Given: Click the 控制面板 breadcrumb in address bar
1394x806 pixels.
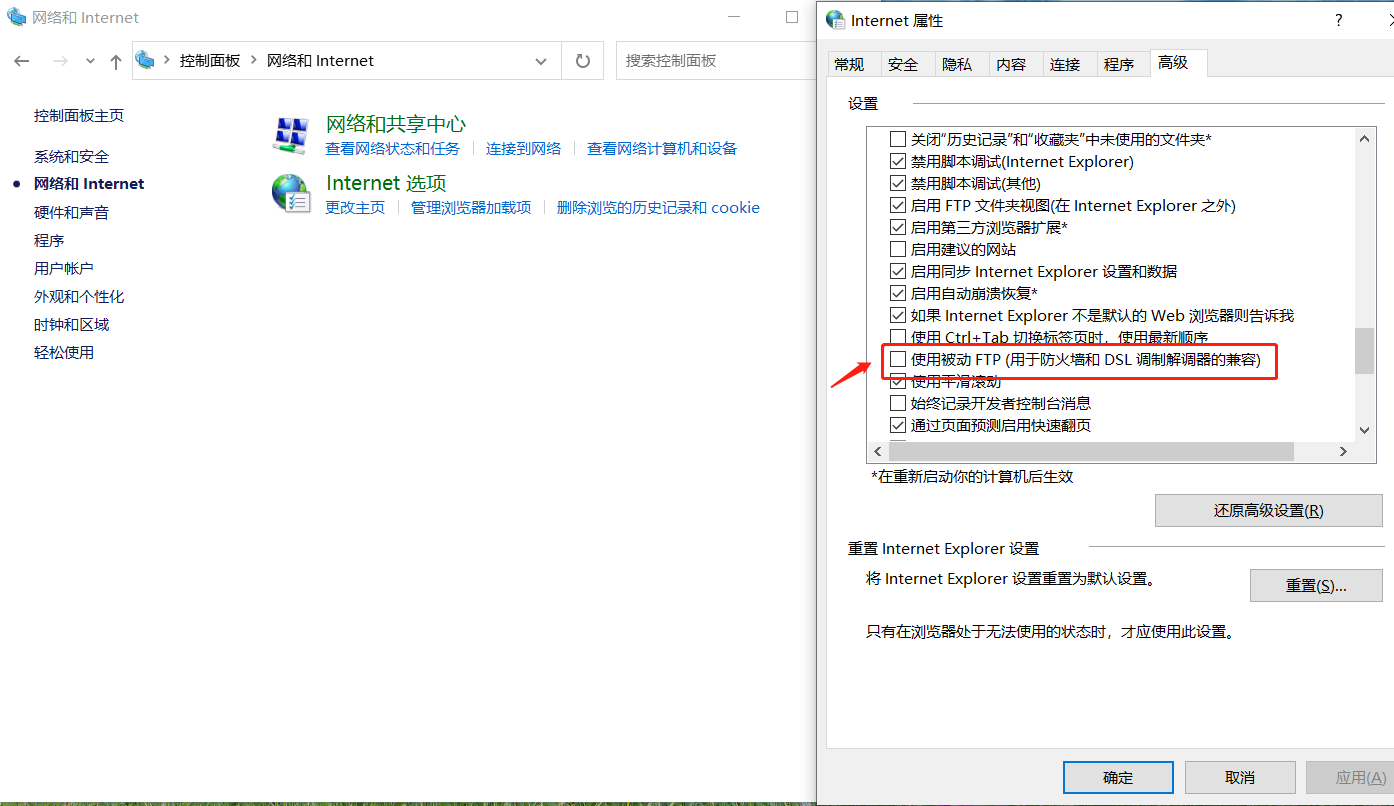Looking at the screenshot, I should tap(210, 61).
